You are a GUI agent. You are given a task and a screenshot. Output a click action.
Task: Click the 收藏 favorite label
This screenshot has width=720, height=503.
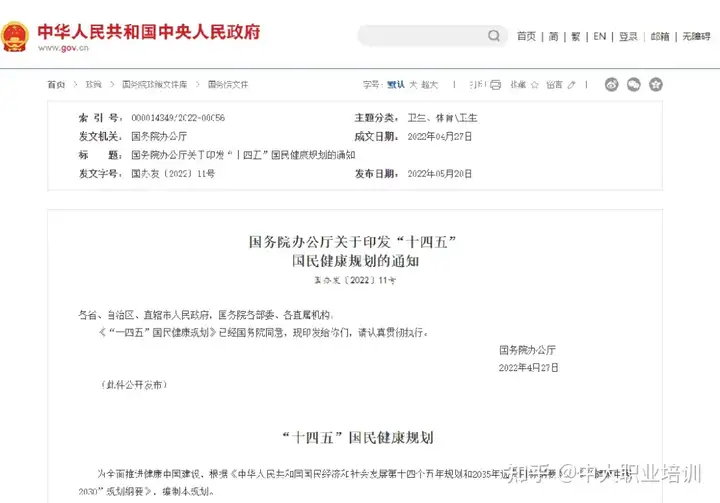[518, 85]
